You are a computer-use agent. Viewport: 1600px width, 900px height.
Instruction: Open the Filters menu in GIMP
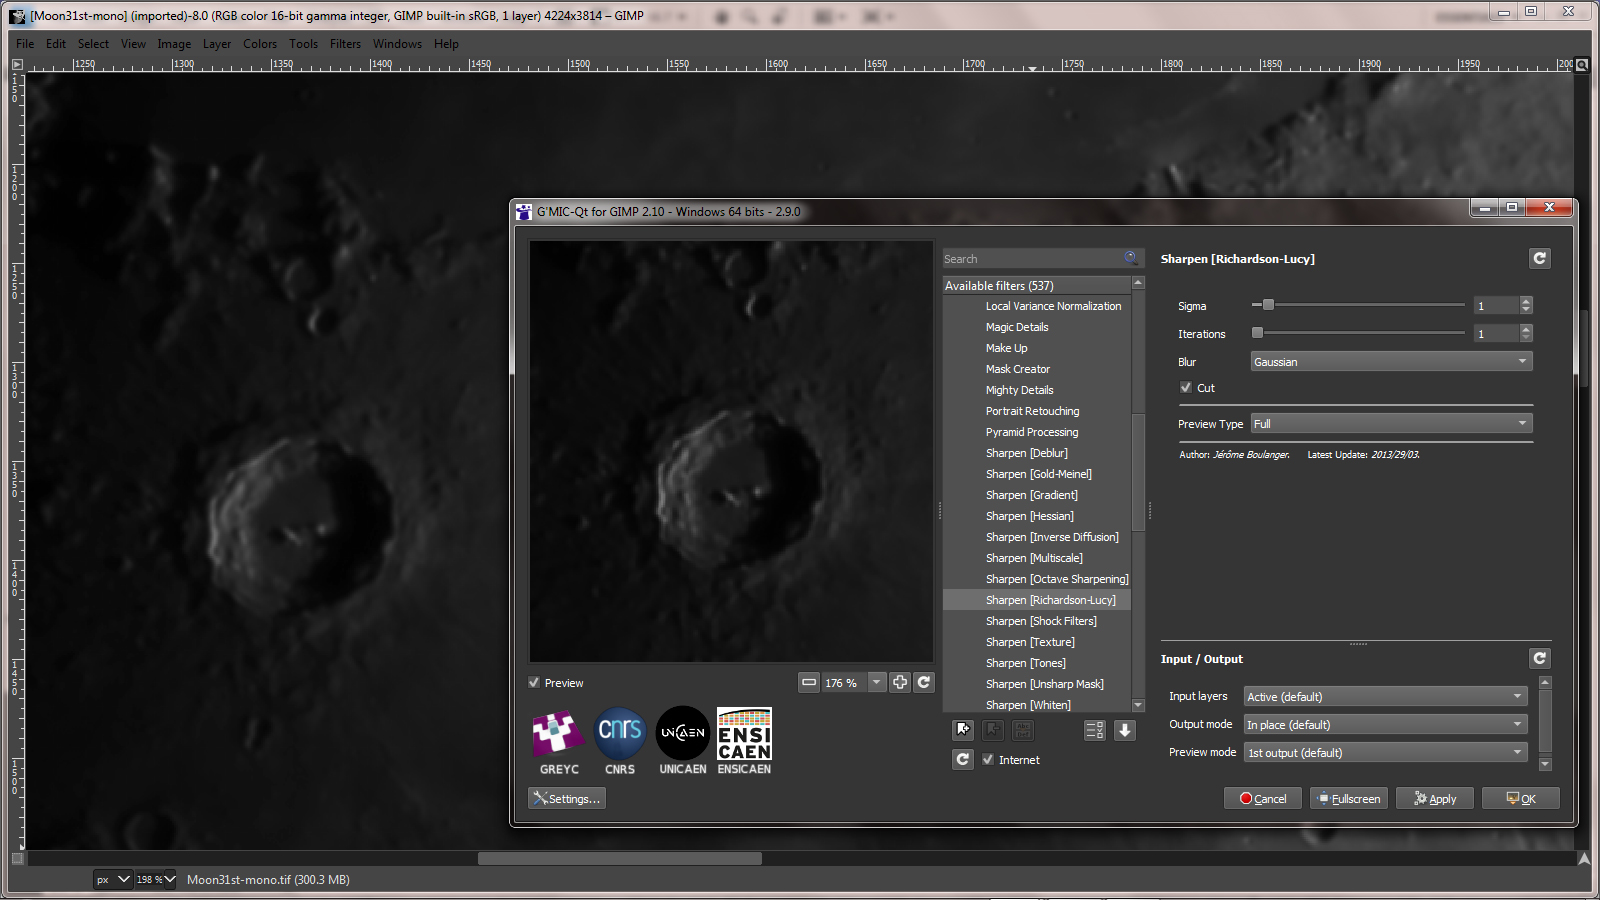click(345, 43)
